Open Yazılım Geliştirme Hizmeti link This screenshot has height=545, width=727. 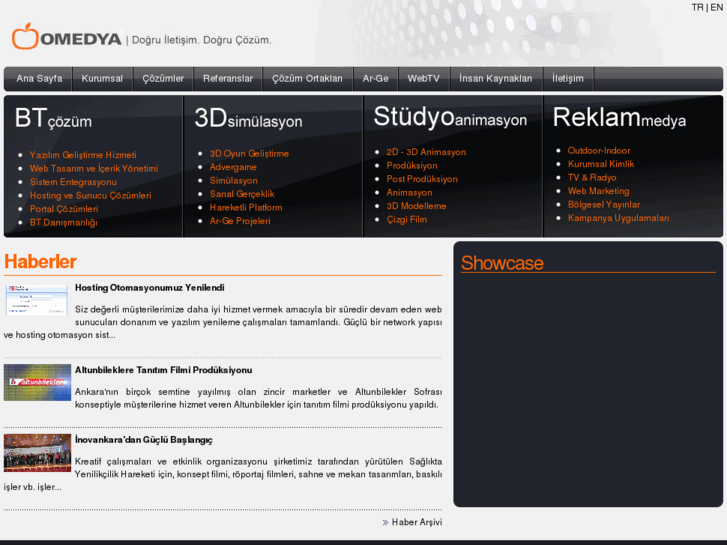tap(83, 155)
